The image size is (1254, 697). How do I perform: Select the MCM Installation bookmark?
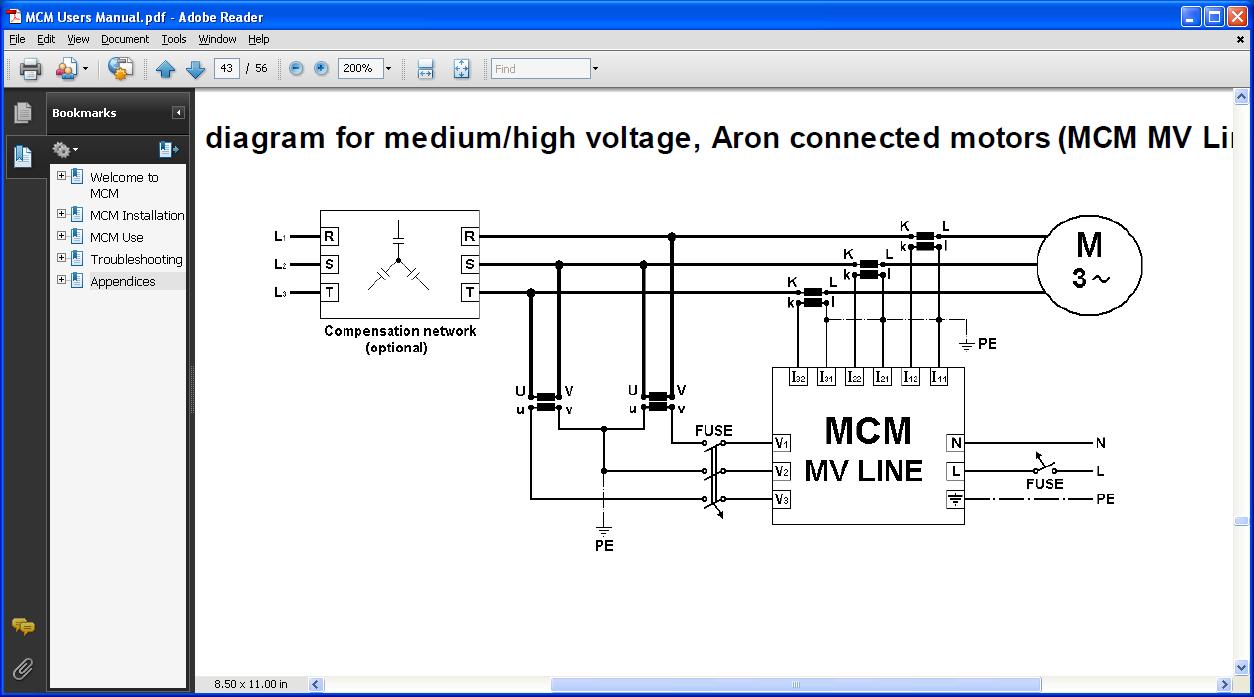click(137, 215)
